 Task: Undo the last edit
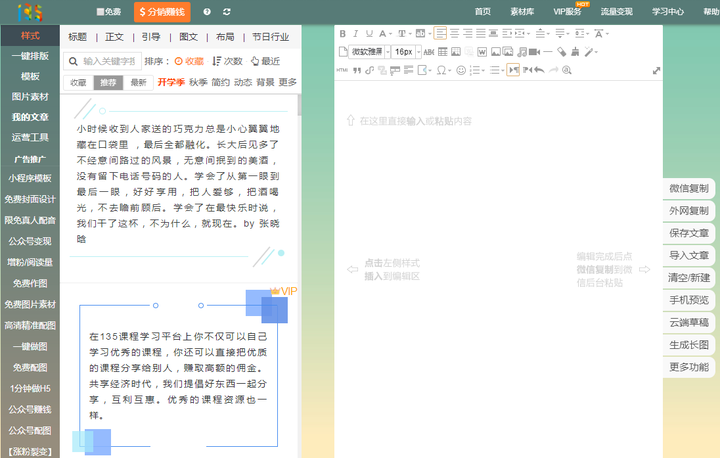tap(540, 70)
